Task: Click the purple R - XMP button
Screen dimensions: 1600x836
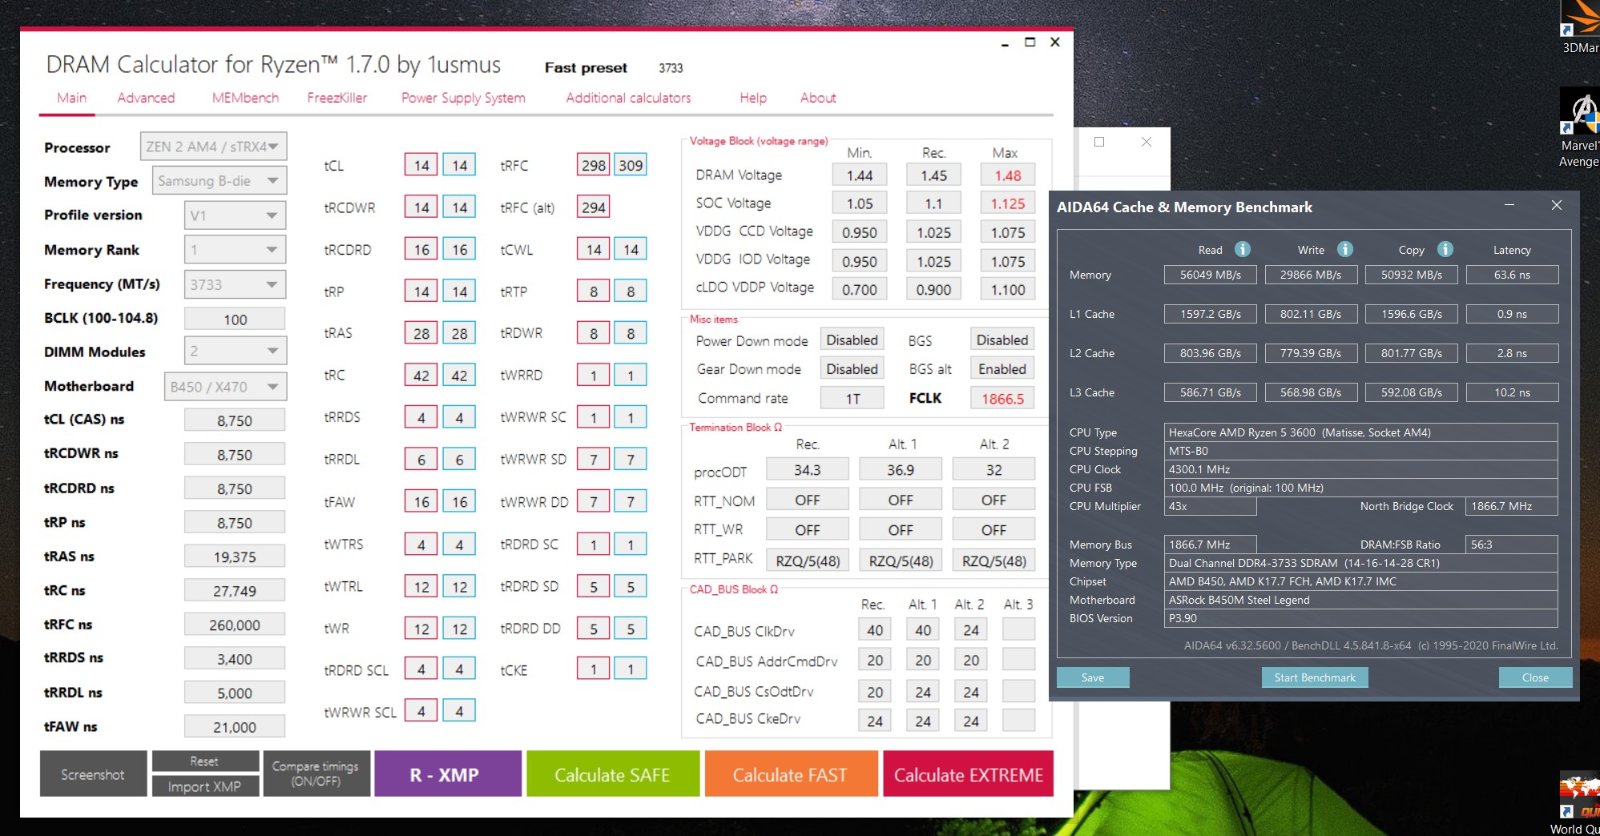Action: (448, 774)
